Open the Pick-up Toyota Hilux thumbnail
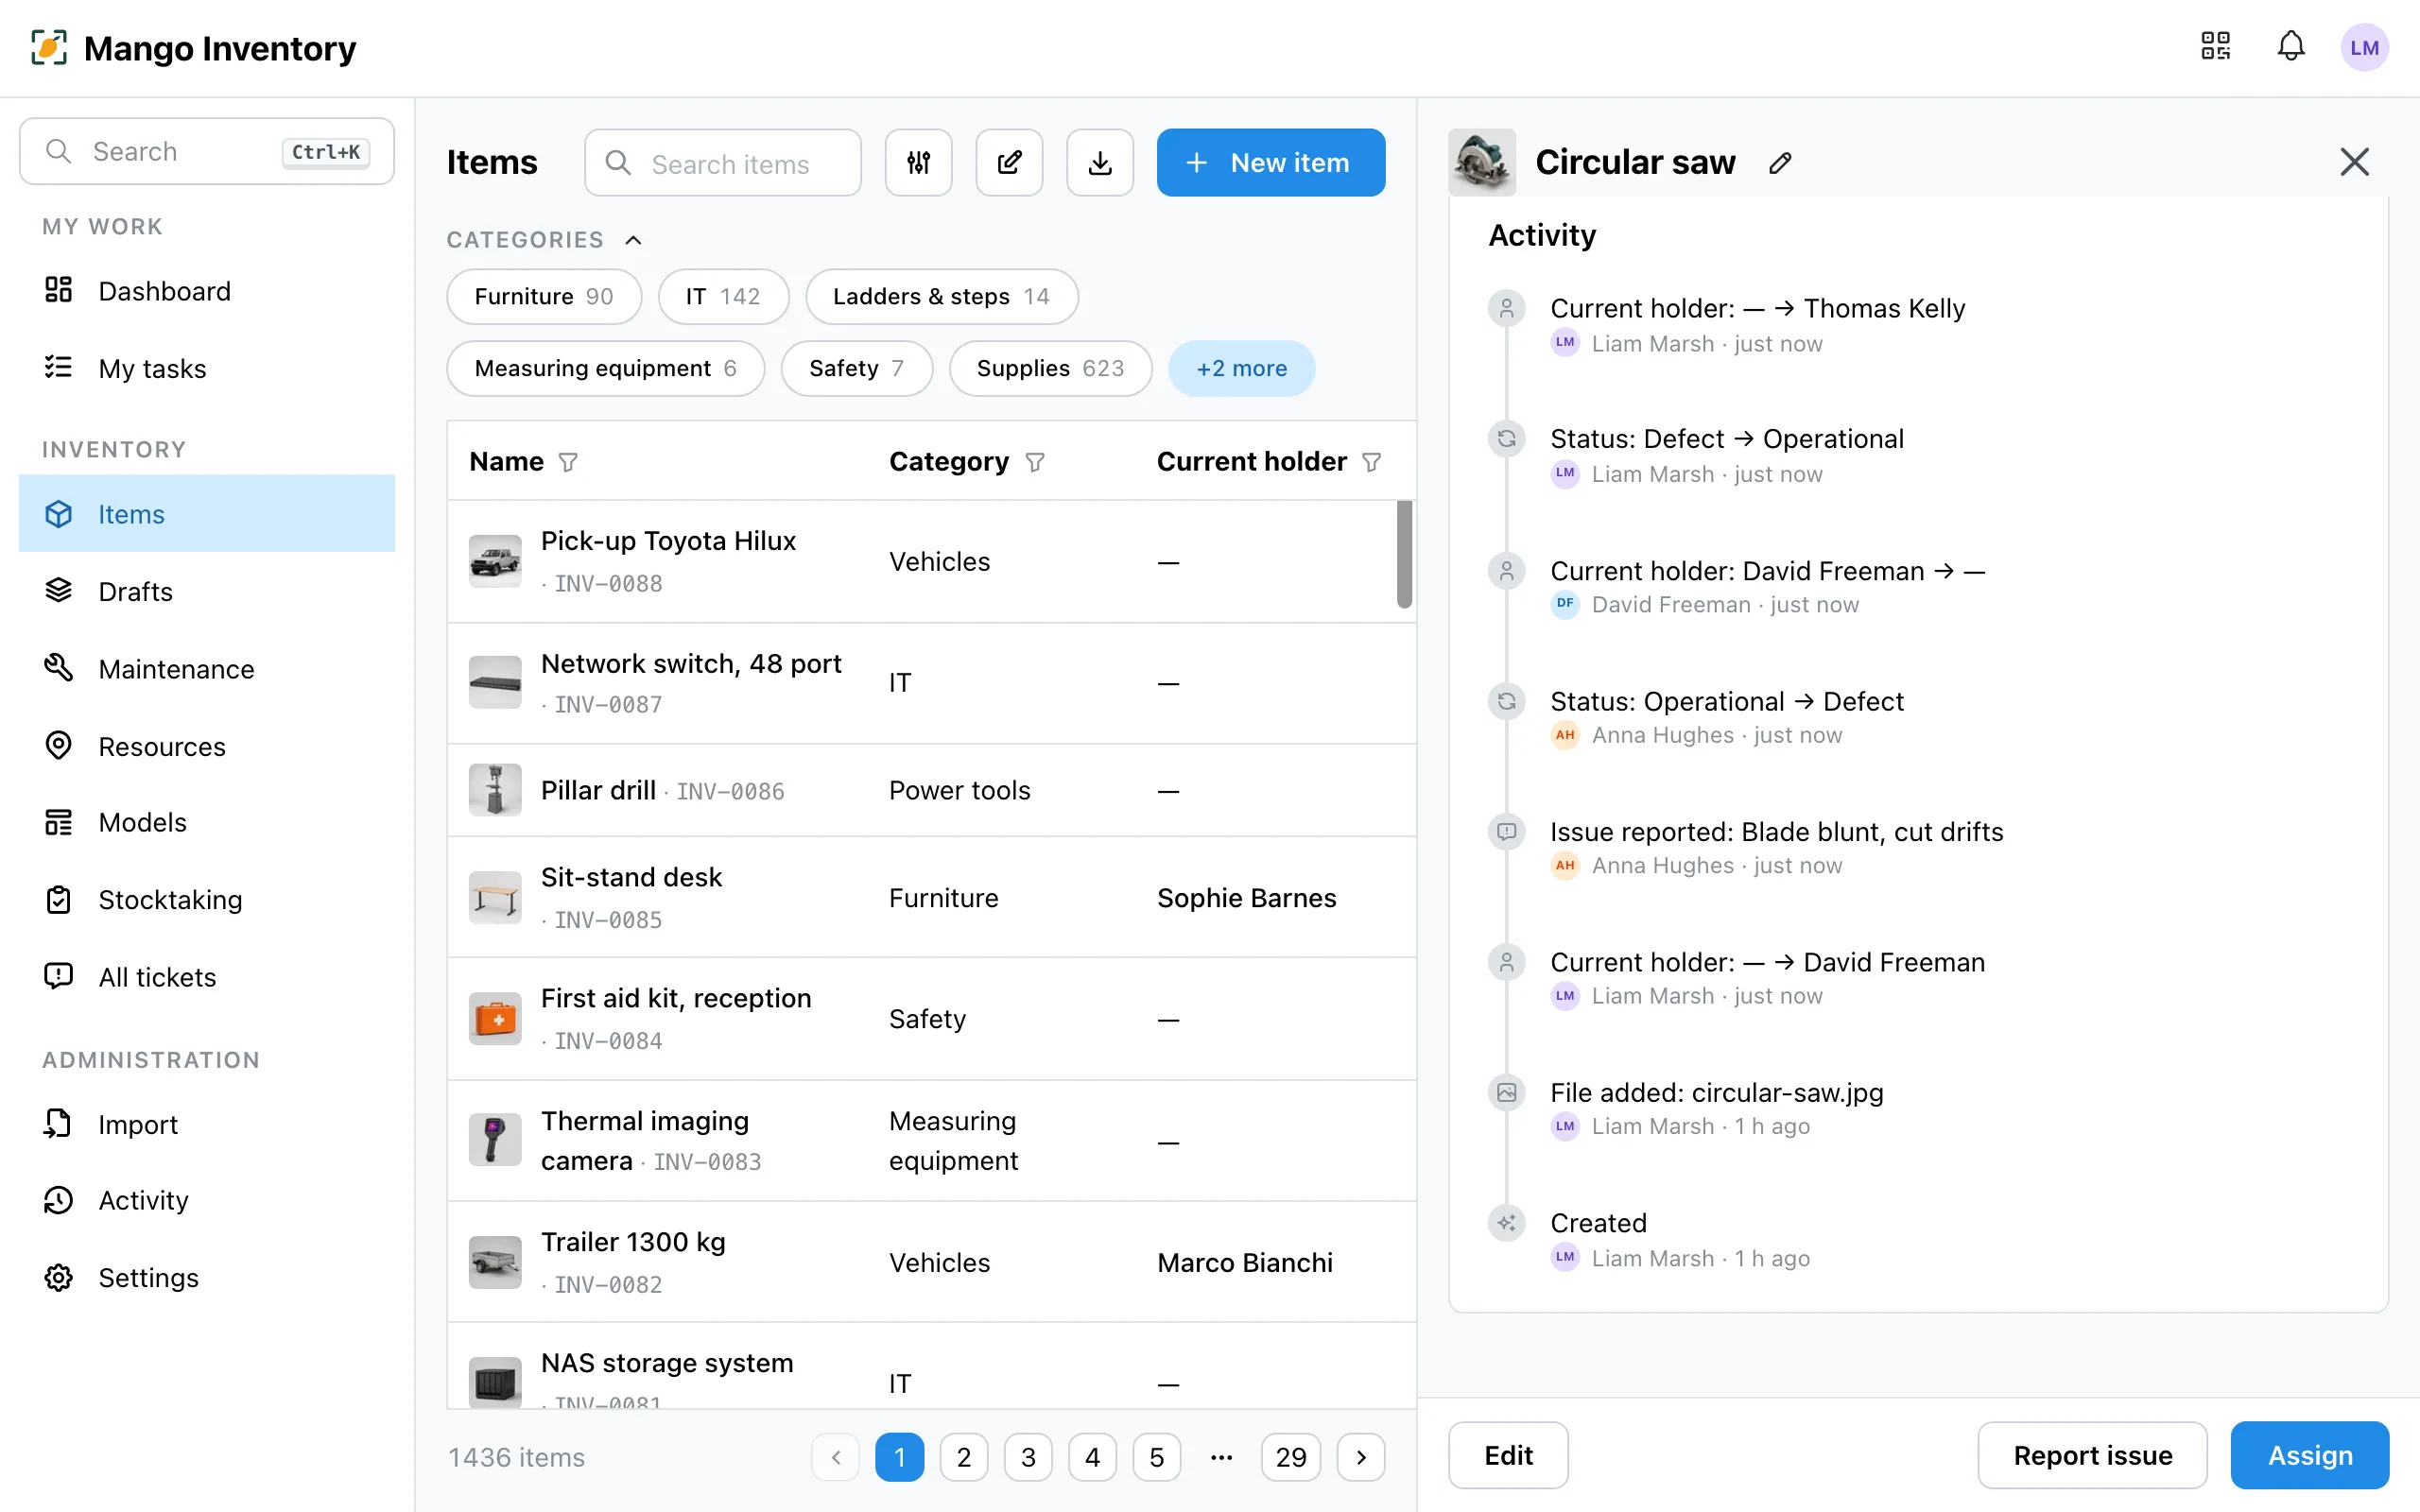This screenshot has width=2420, height=1512. point(495,561)
